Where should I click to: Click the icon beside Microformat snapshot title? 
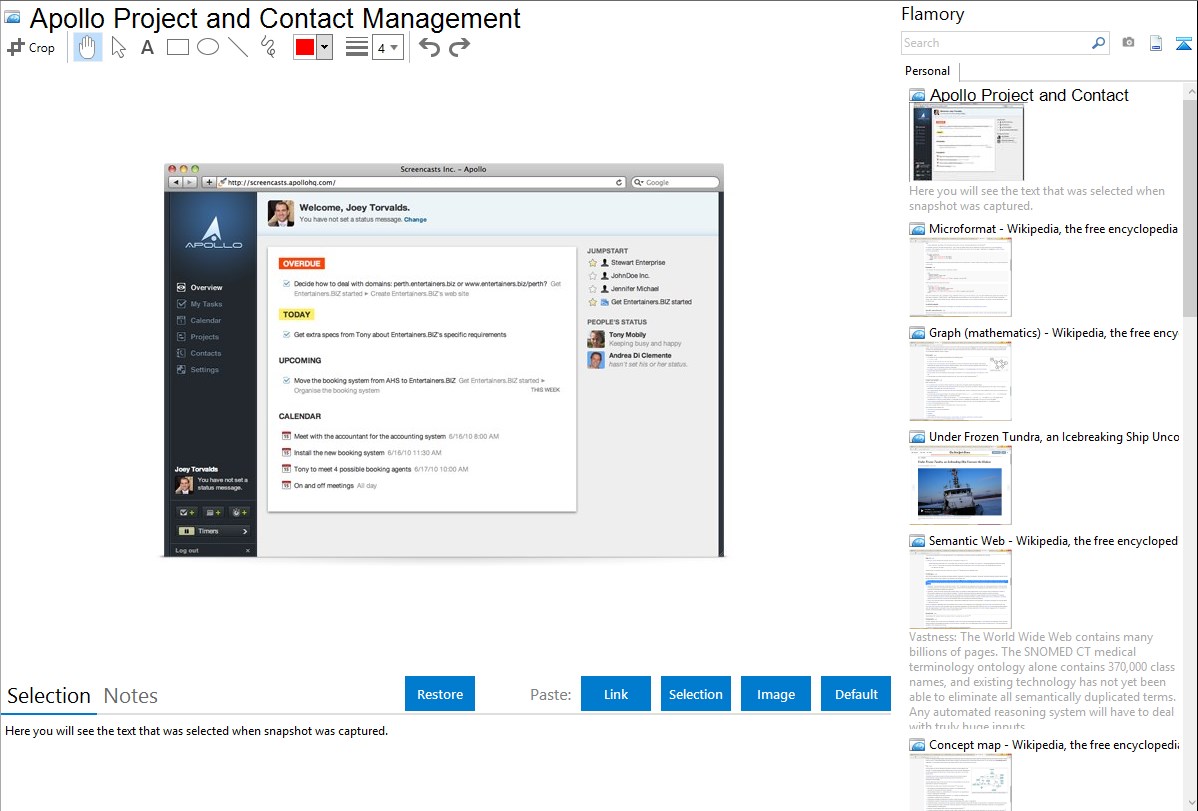click(917, 229)
